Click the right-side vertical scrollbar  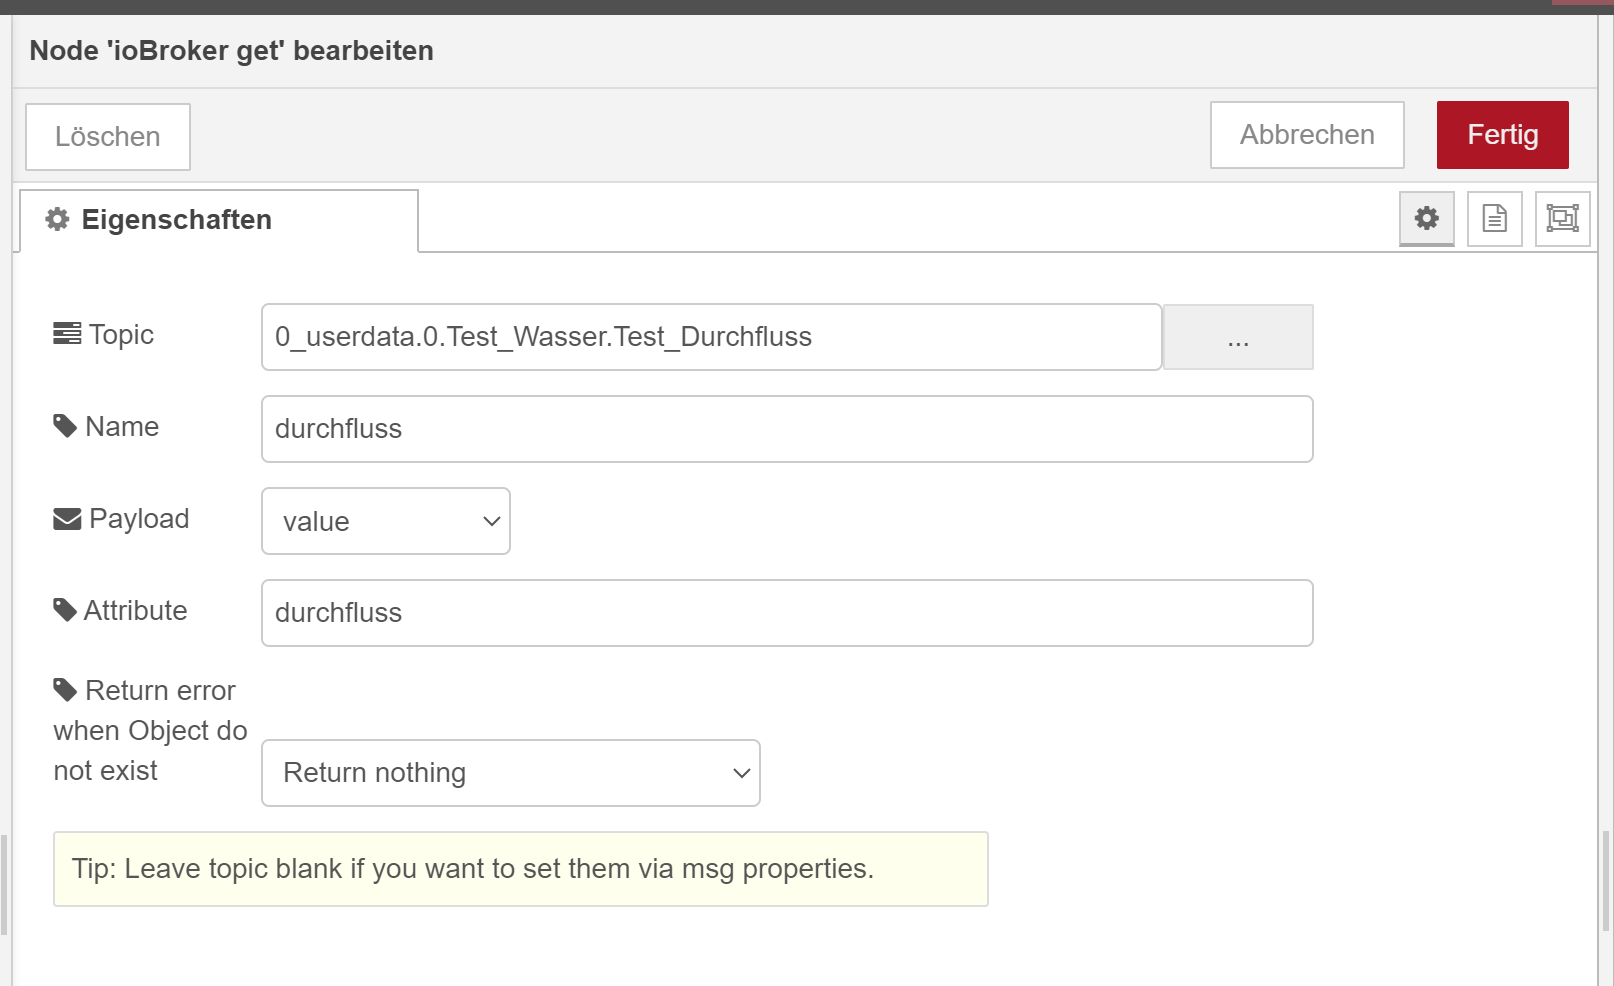coord(1606,880)
